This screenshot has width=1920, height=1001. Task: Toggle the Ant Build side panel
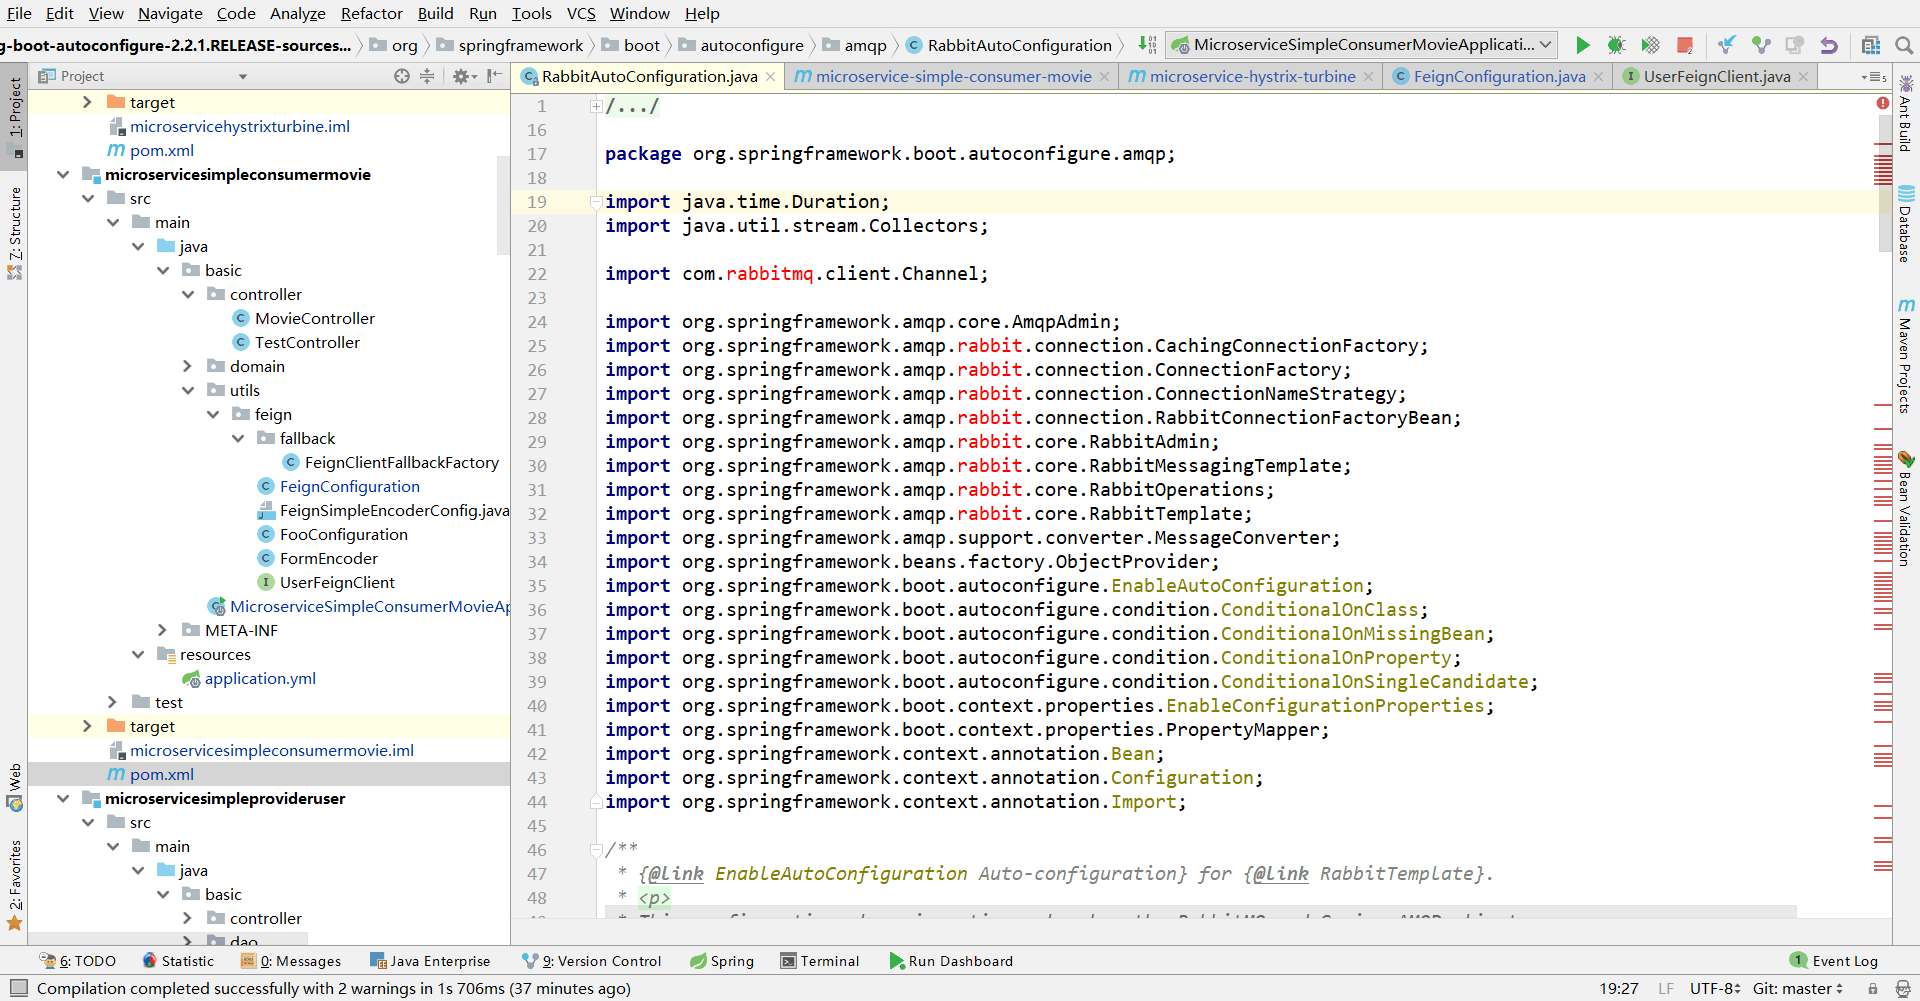coord(1906,113)
